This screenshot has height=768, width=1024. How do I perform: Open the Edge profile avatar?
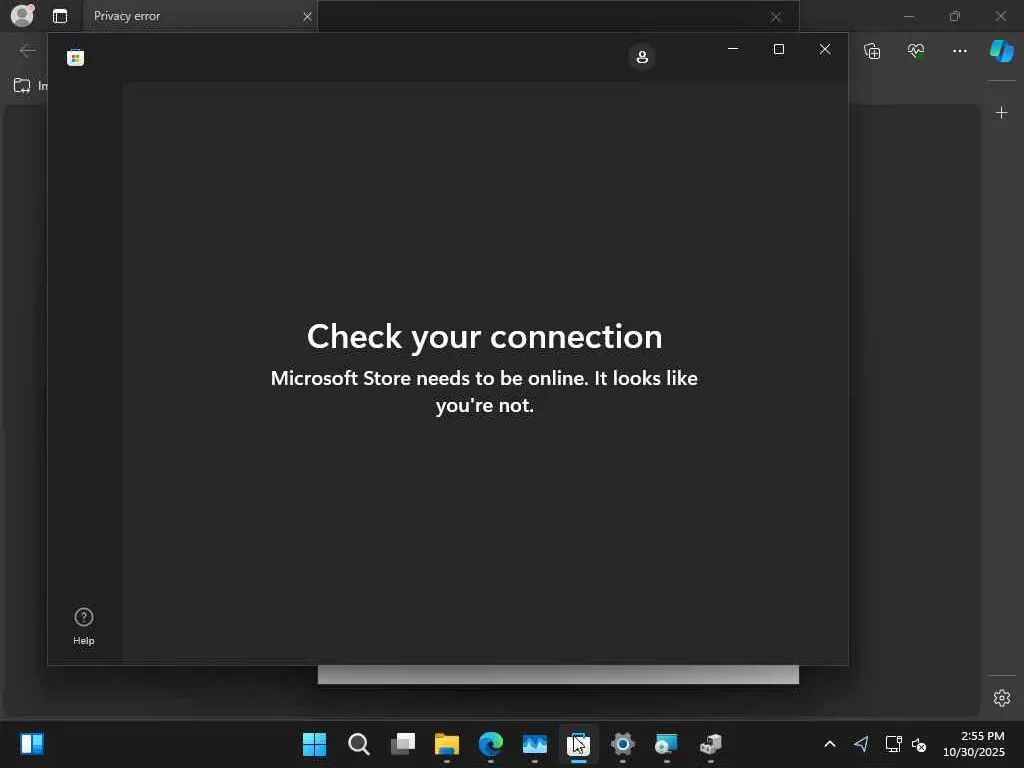pyautogui.click(x=22, y=15)
